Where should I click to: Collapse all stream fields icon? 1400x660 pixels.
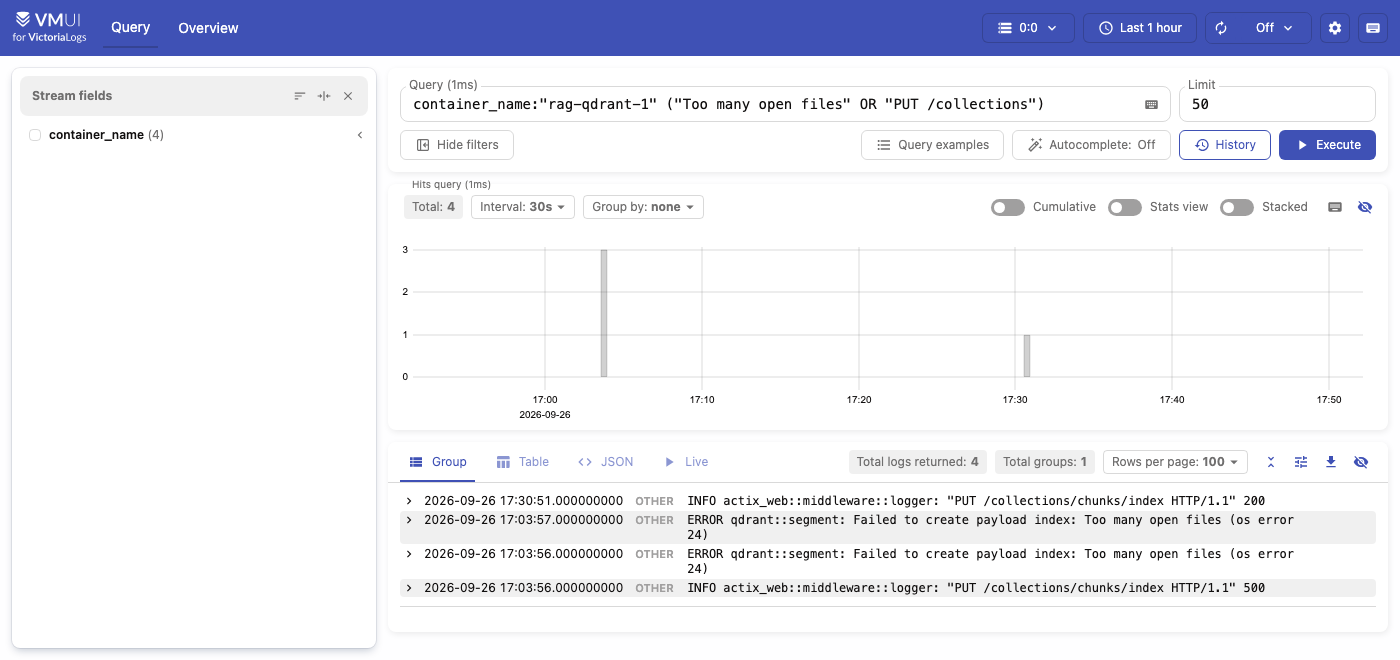tap(324, 96)
